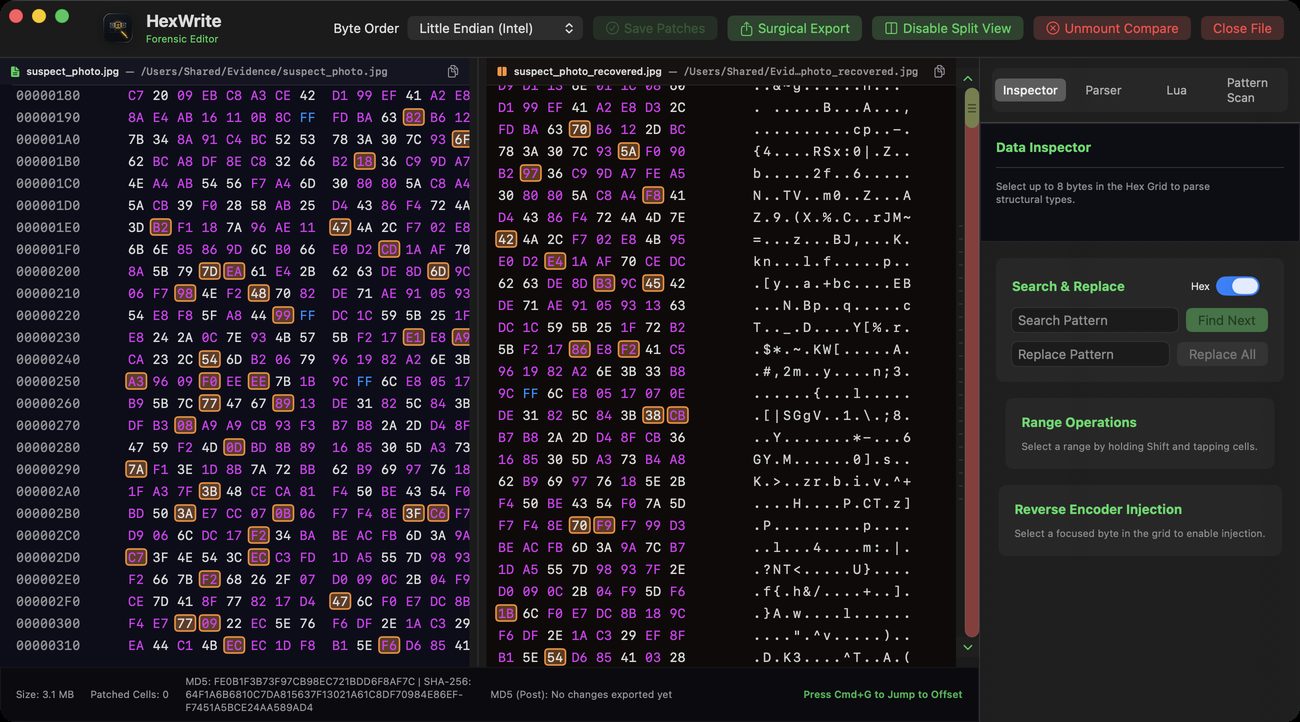
Task: Select highlighted byte A3 at offset 00000250
Action: coord(136,381)
